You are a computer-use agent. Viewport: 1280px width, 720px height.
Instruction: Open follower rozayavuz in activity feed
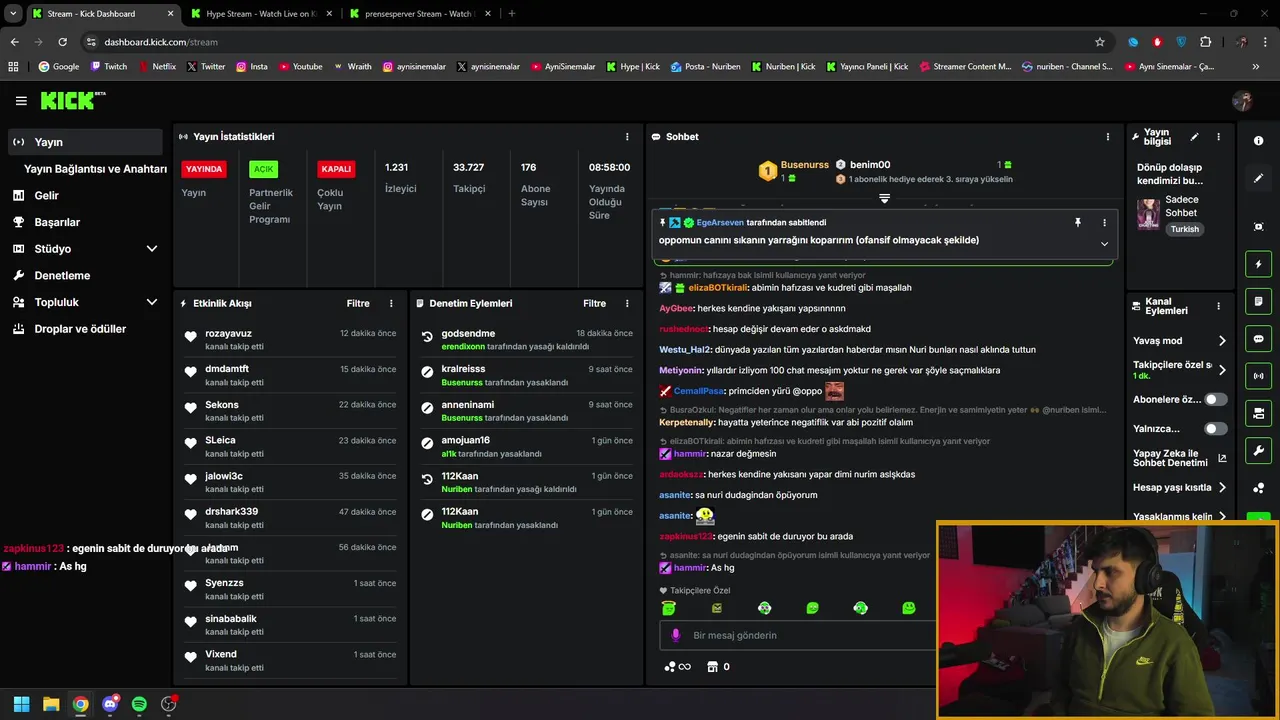point(228,333)
